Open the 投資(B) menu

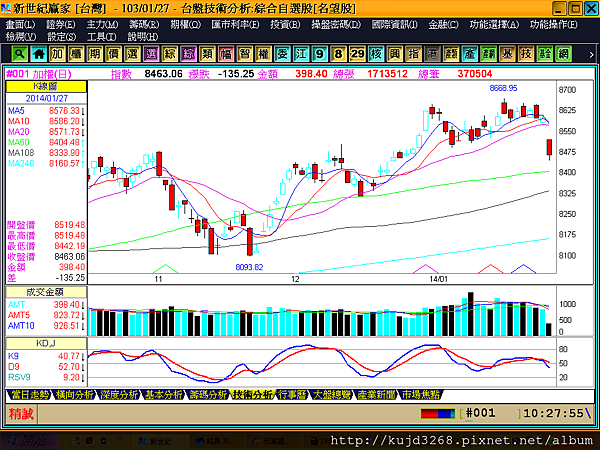(285, 24)
